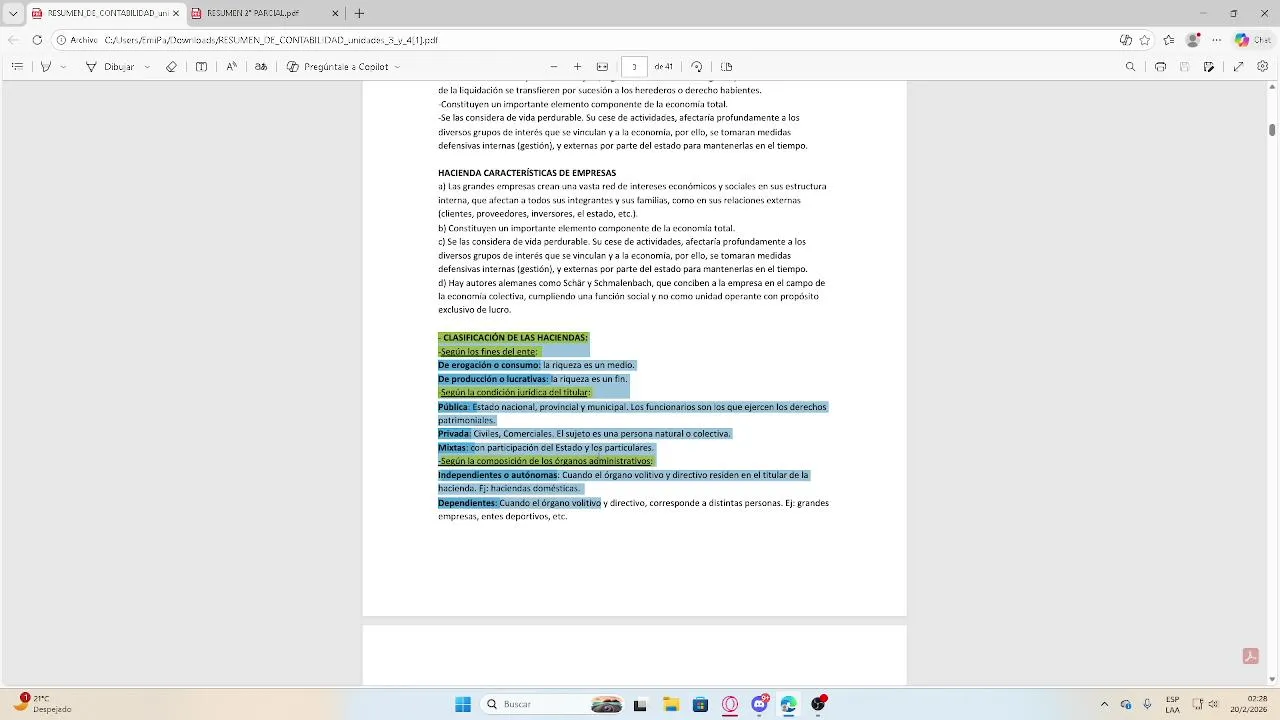Click the text 'De erogación o consumo:'
Viewport: 1280px width, 720px height.
click(489, 365)
